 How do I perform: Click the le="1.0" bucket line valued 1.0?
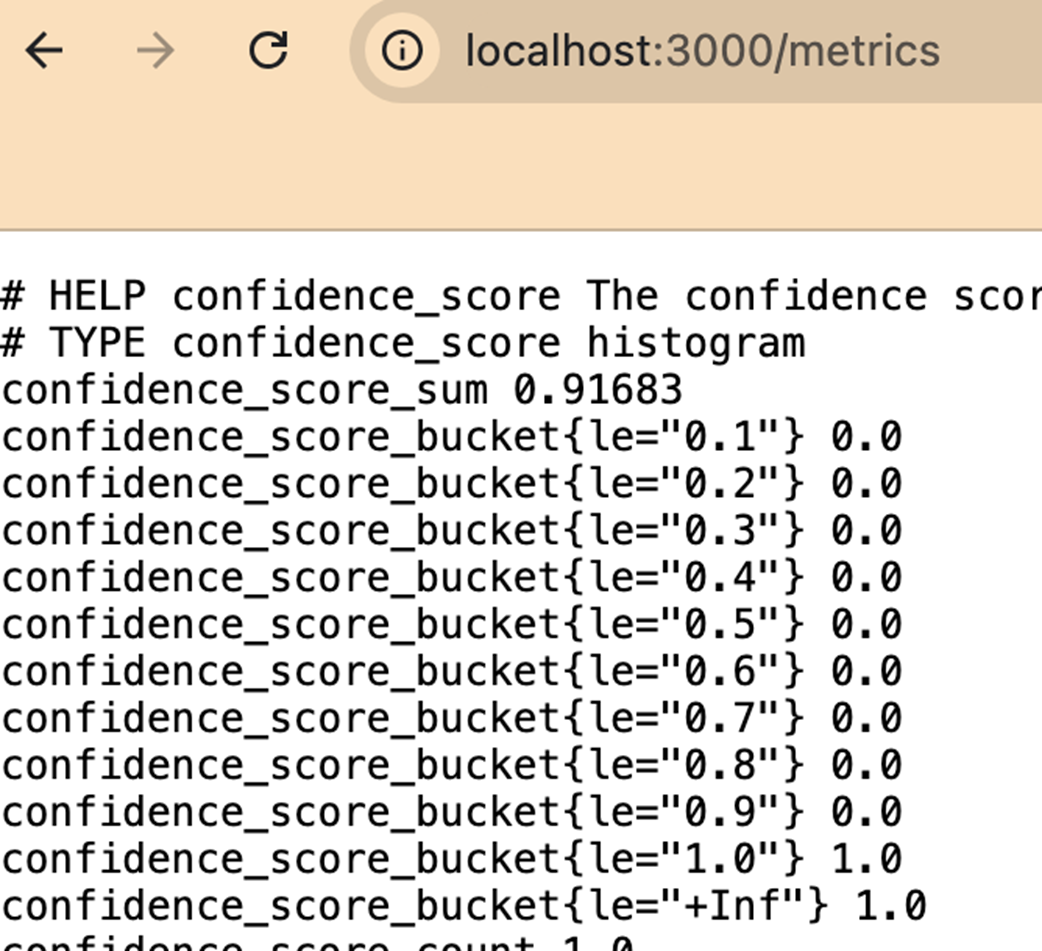(451, 859)
